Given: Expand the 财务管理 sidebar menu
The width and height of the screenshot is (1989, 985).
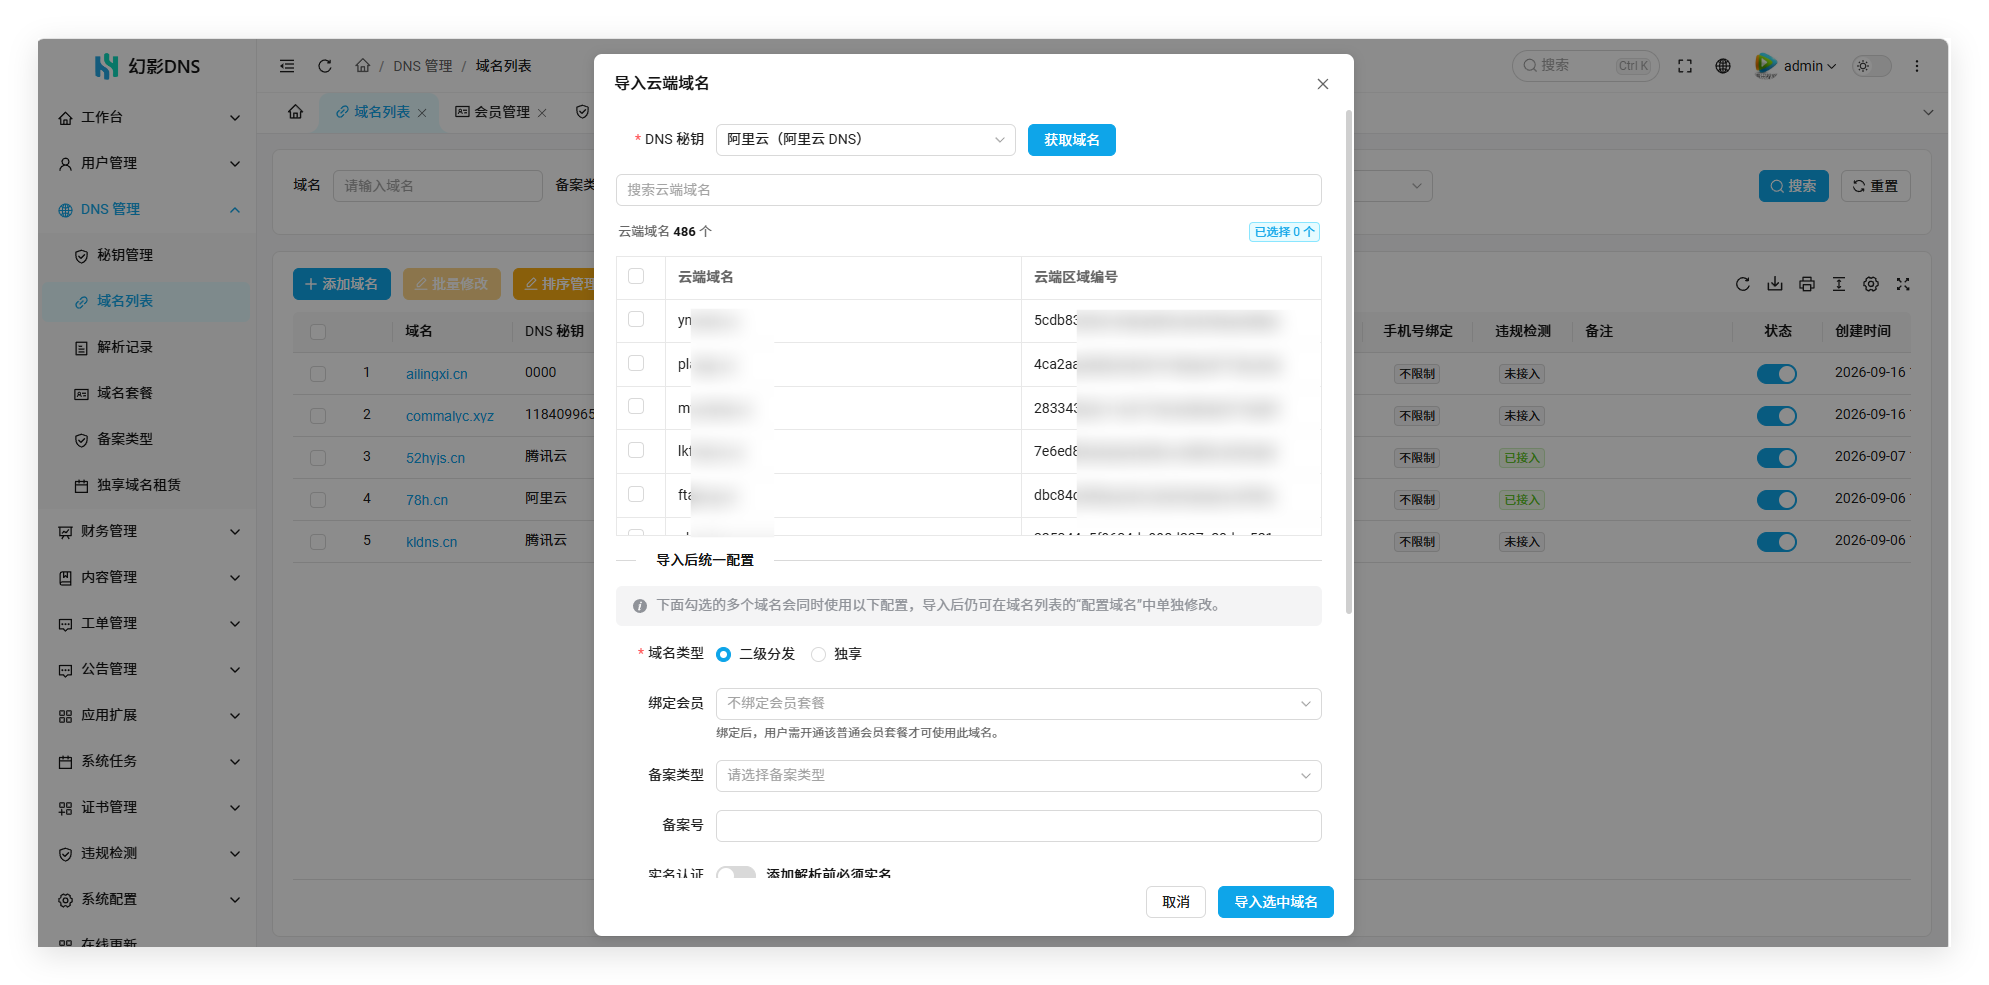Looking at the screenshot, I should [149, 531].
